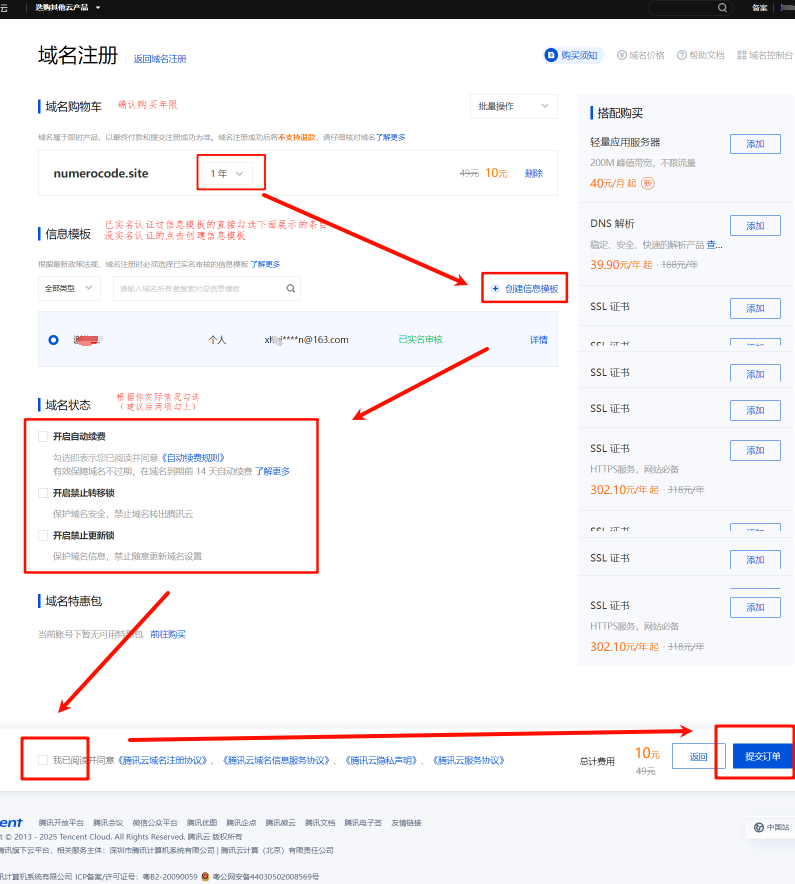795x884 pixels.
Task: Click the 提交订单 submit order button
Action: [x=762, y=757]
